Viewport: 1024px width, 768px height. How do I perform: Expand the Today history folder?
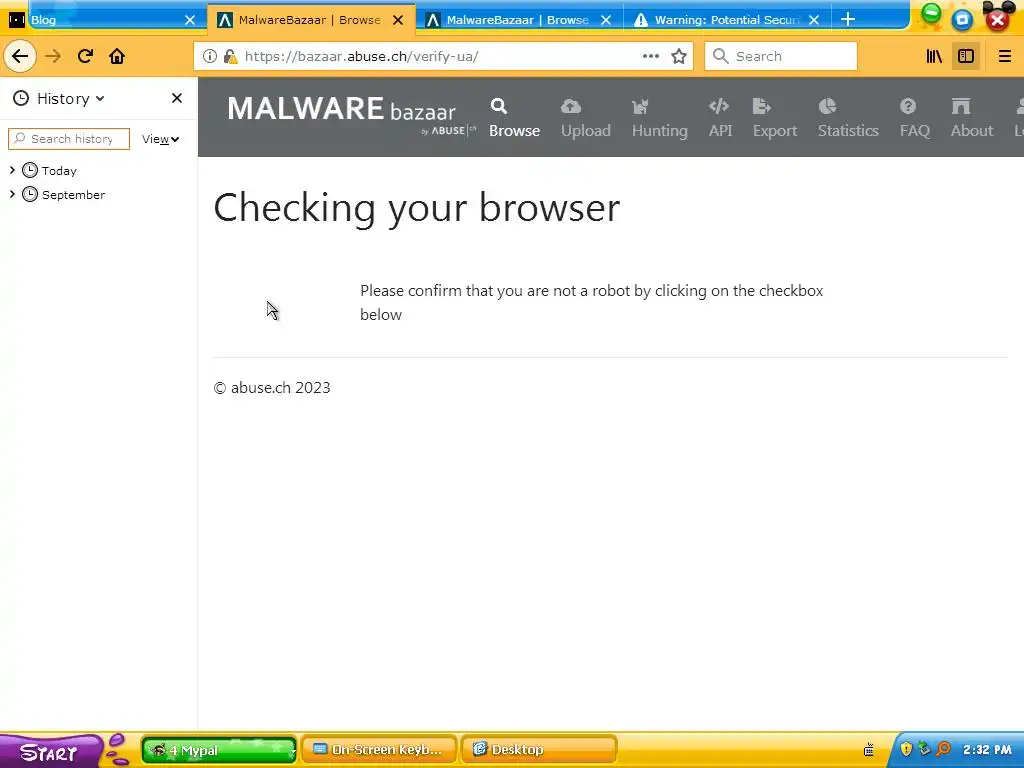coord(12,170)
